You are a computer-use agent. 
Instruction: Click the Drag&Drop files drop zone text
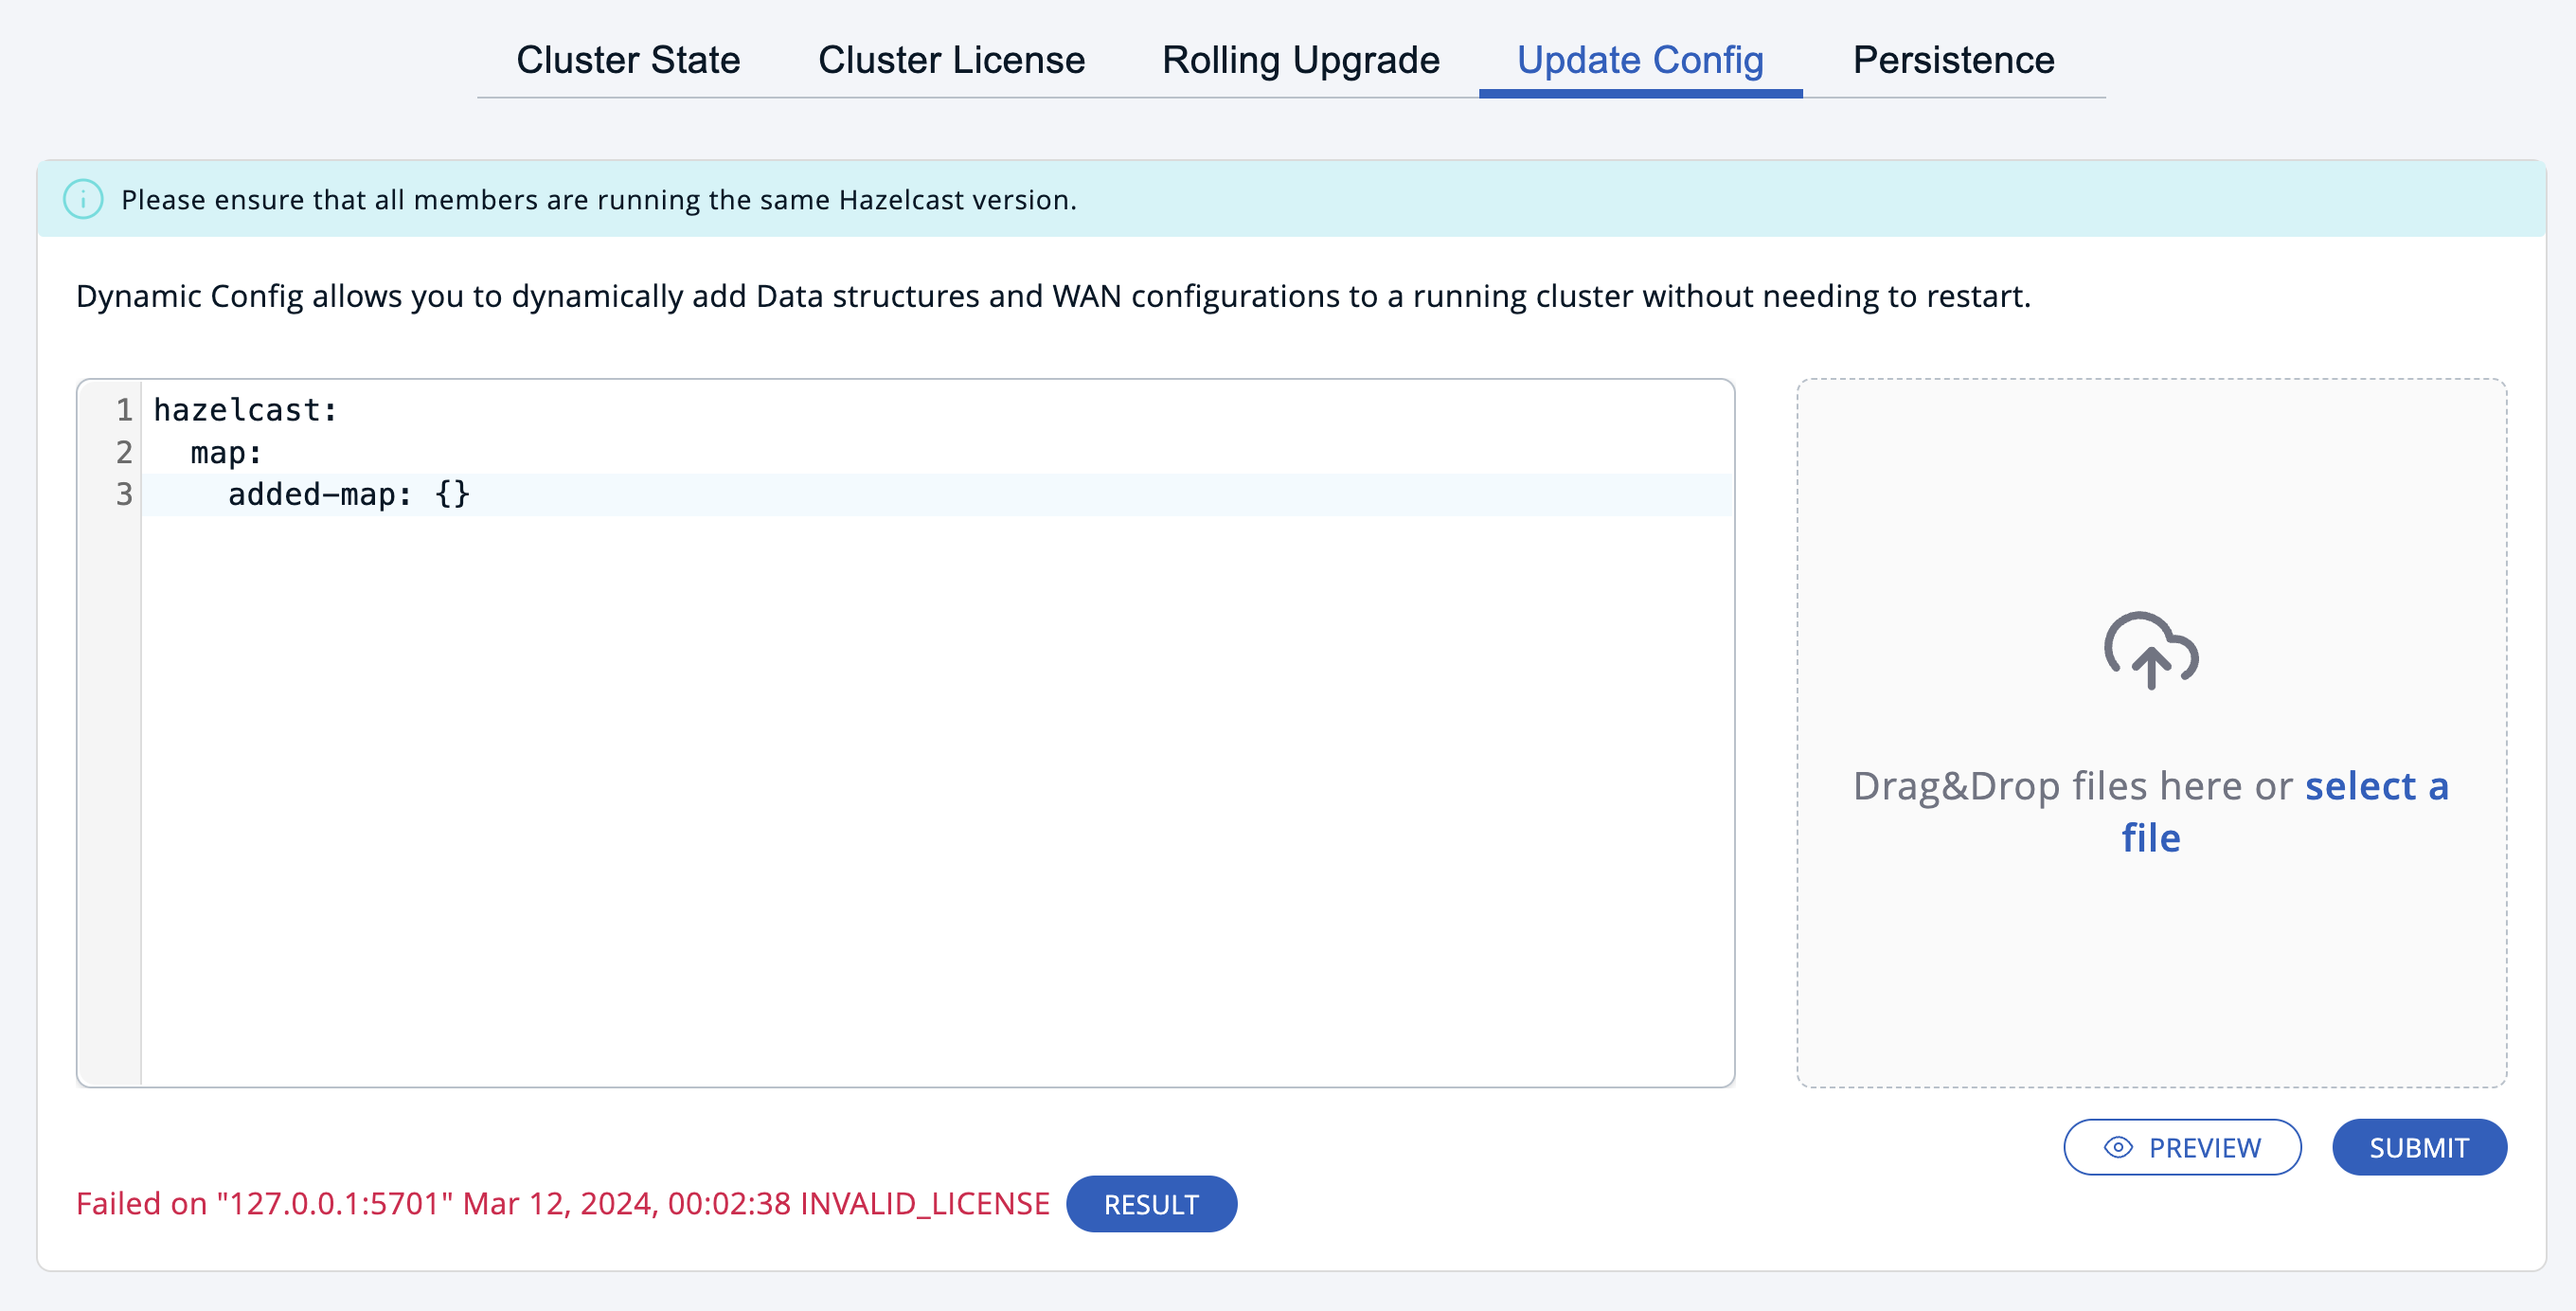pyautogui.click(x=2151, y=811)
